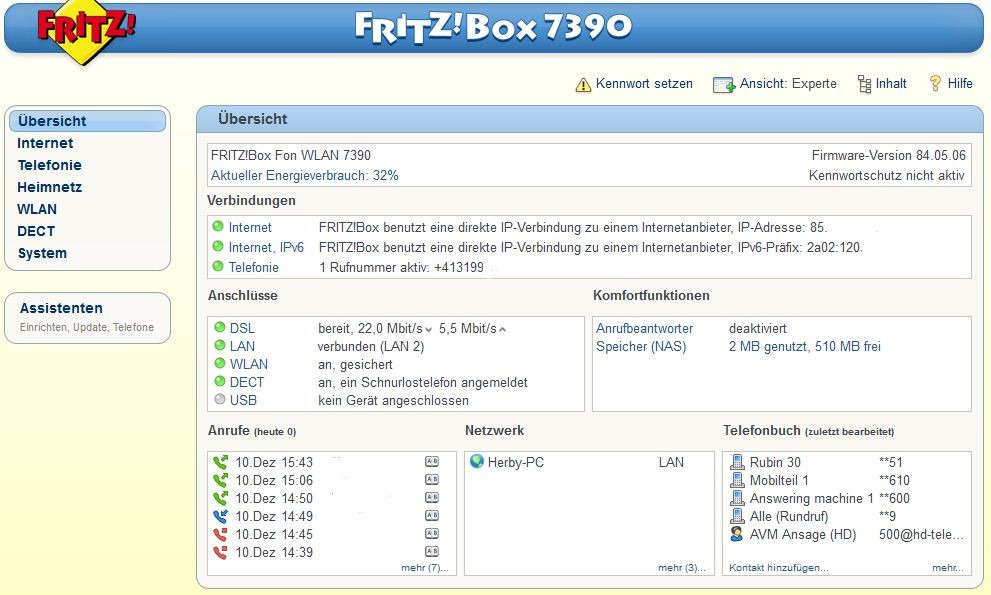Open the Anrufbeantworter link
Screen dimensions: 991x595
tap(644, 328)
